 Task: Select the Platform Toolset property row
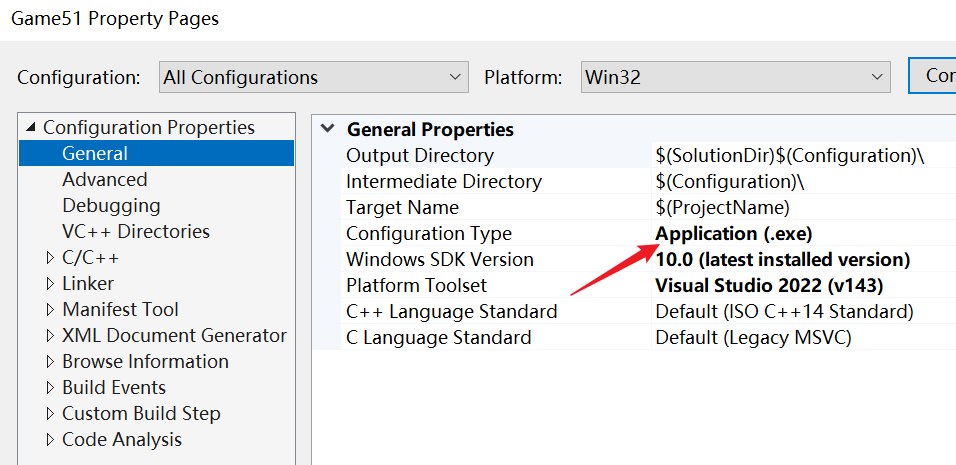pyautogui.click(x=416, y=286)
